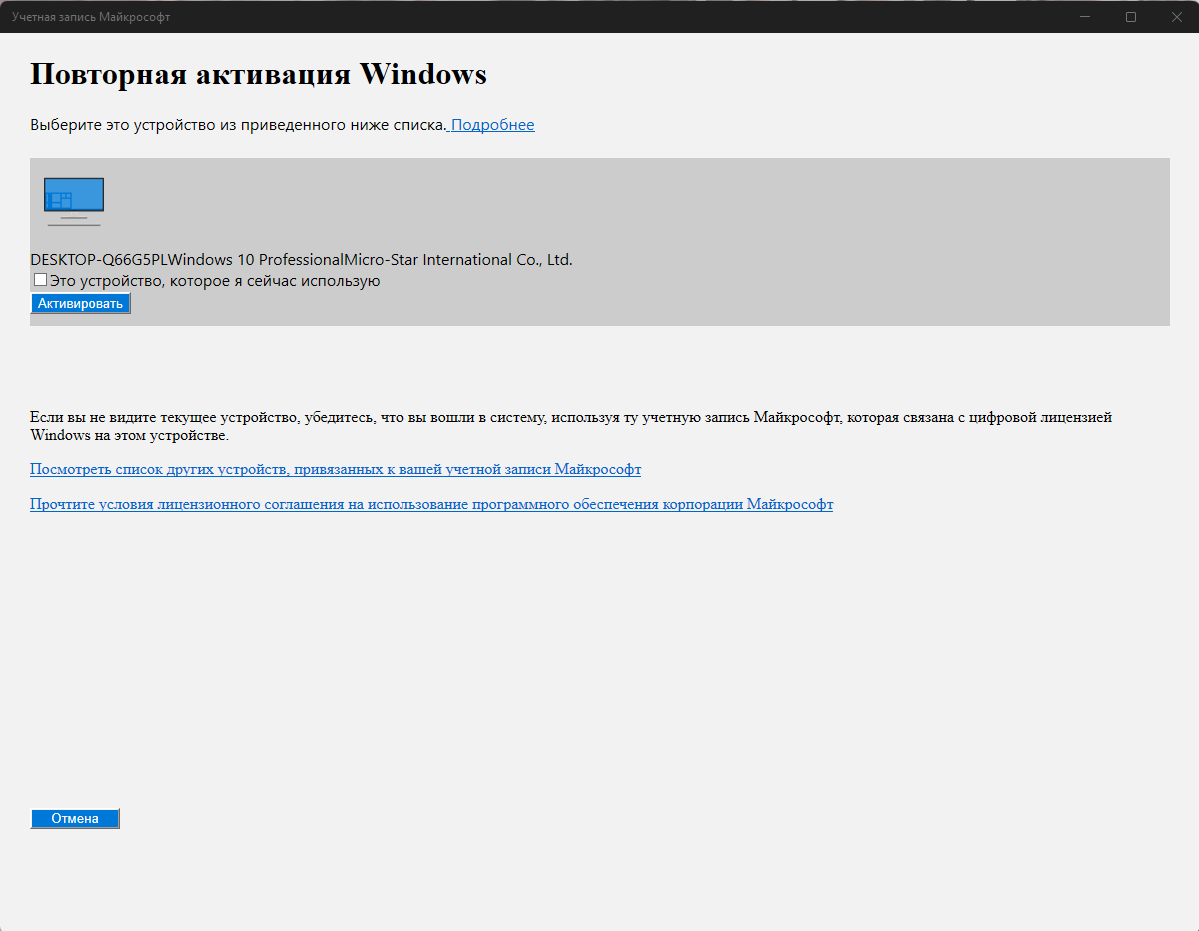The image size is (1199, 931).
Task: Check 'Это устройство, которое я сейчас использую' box
Action: [x=41, y=280]
